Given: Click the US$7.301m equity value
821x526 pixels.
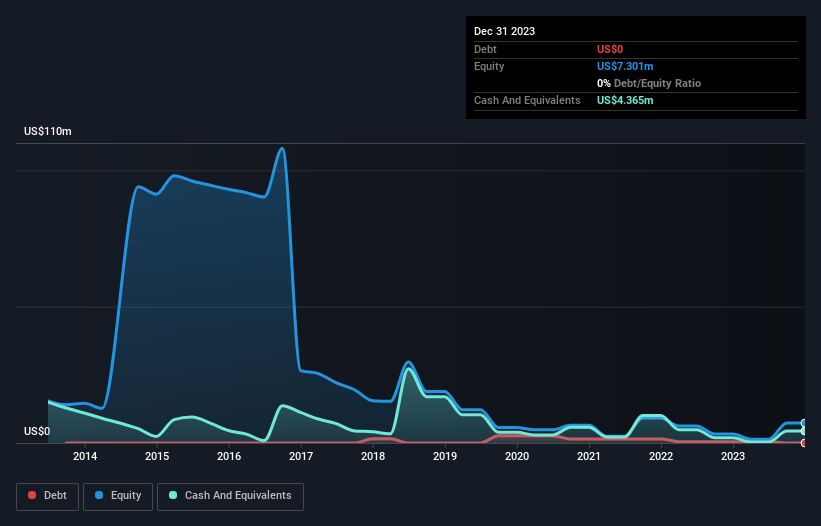Looking at the screenshot, I should click(625, 66).
